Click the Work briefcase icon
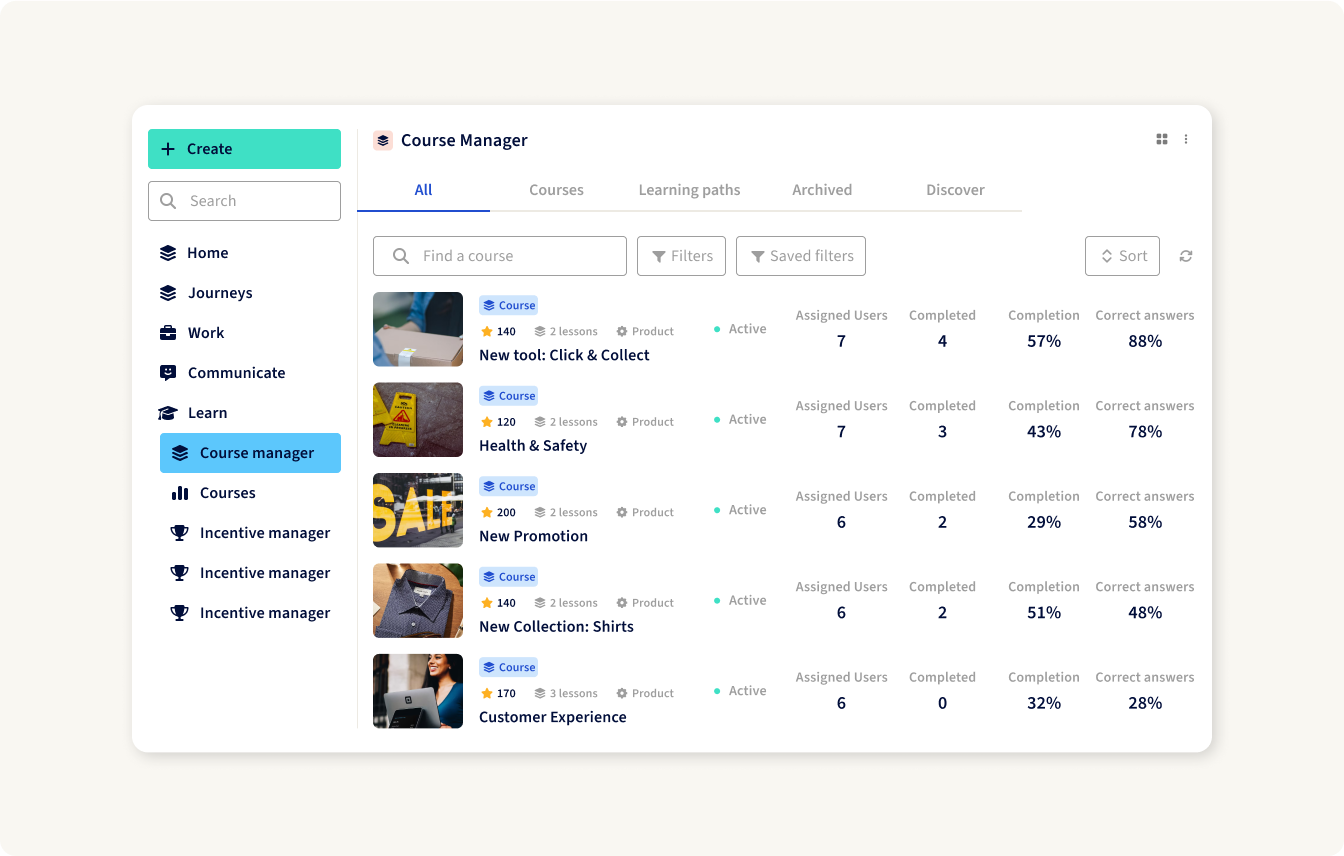This screenshot has height=856, width=1344. coord(168,333)
